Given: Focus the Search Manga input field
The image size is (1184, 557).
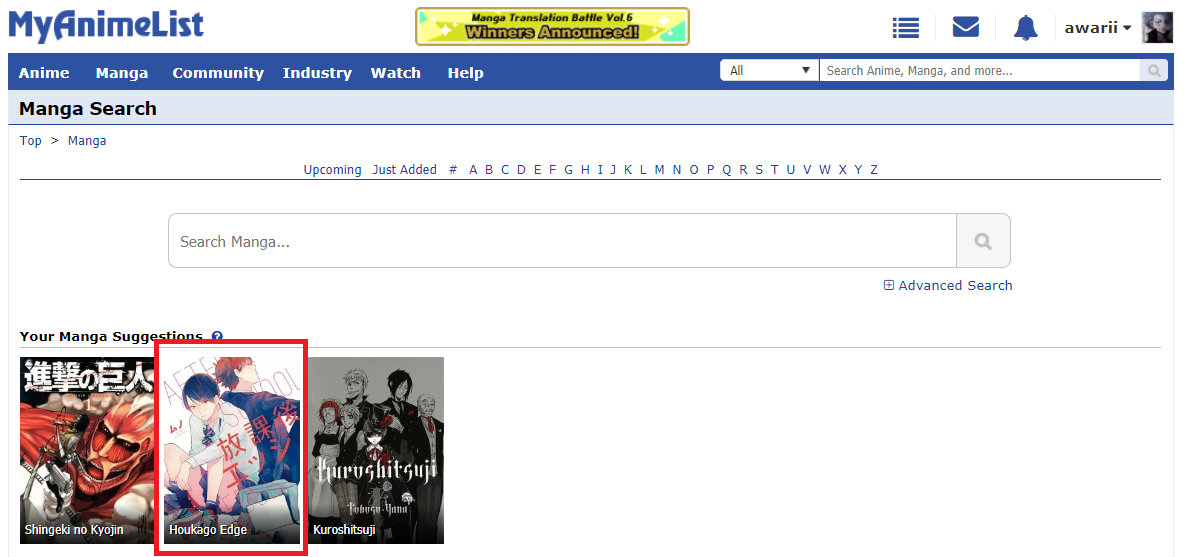Looking at the screenshot, I should [x=563, y=241].
